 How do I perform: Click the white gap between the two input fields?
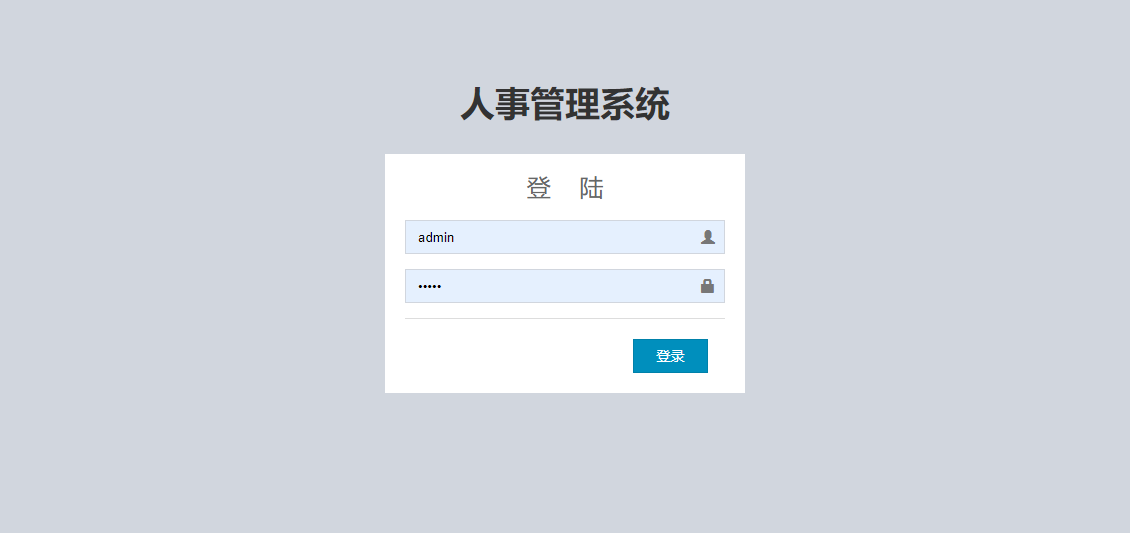tap(564, 261)
